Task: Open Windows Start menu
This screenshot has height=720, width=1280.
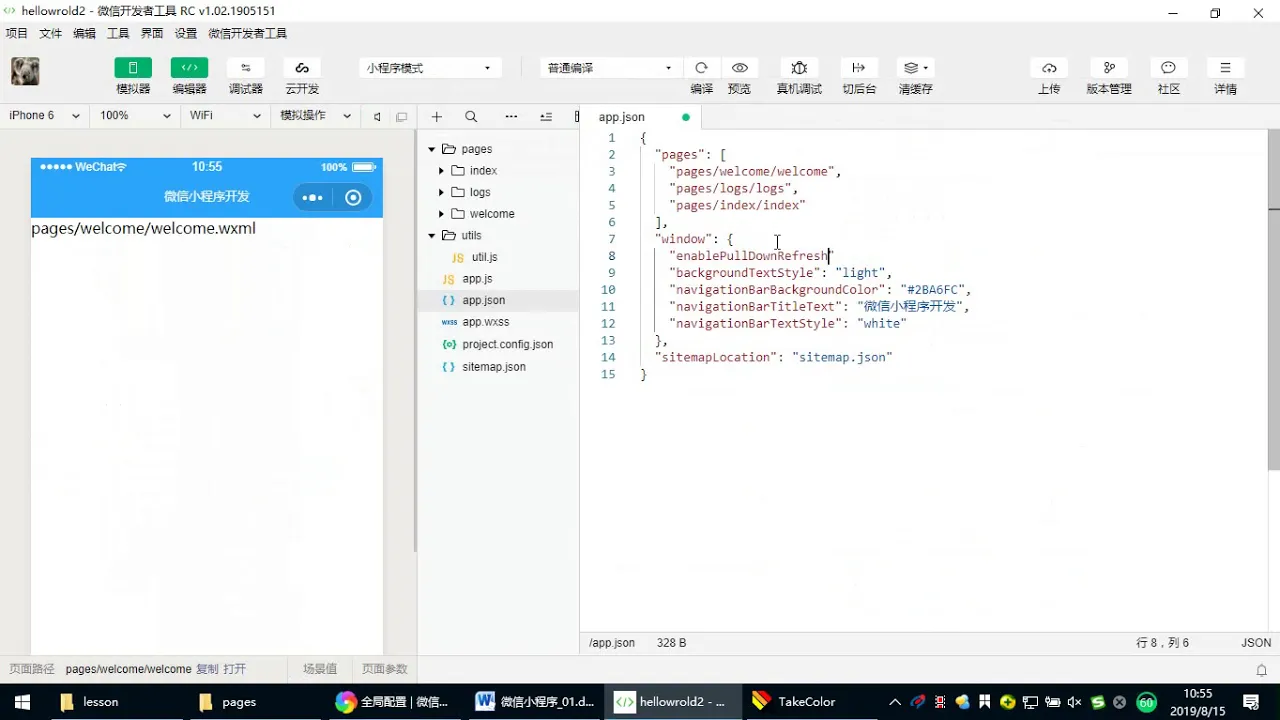Action: [22, 702]
